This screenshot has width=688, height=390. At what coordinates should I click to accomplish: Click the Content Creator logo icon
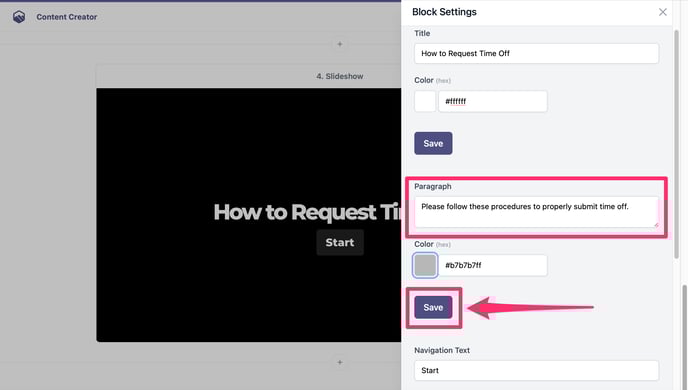[x=19, y=17]
